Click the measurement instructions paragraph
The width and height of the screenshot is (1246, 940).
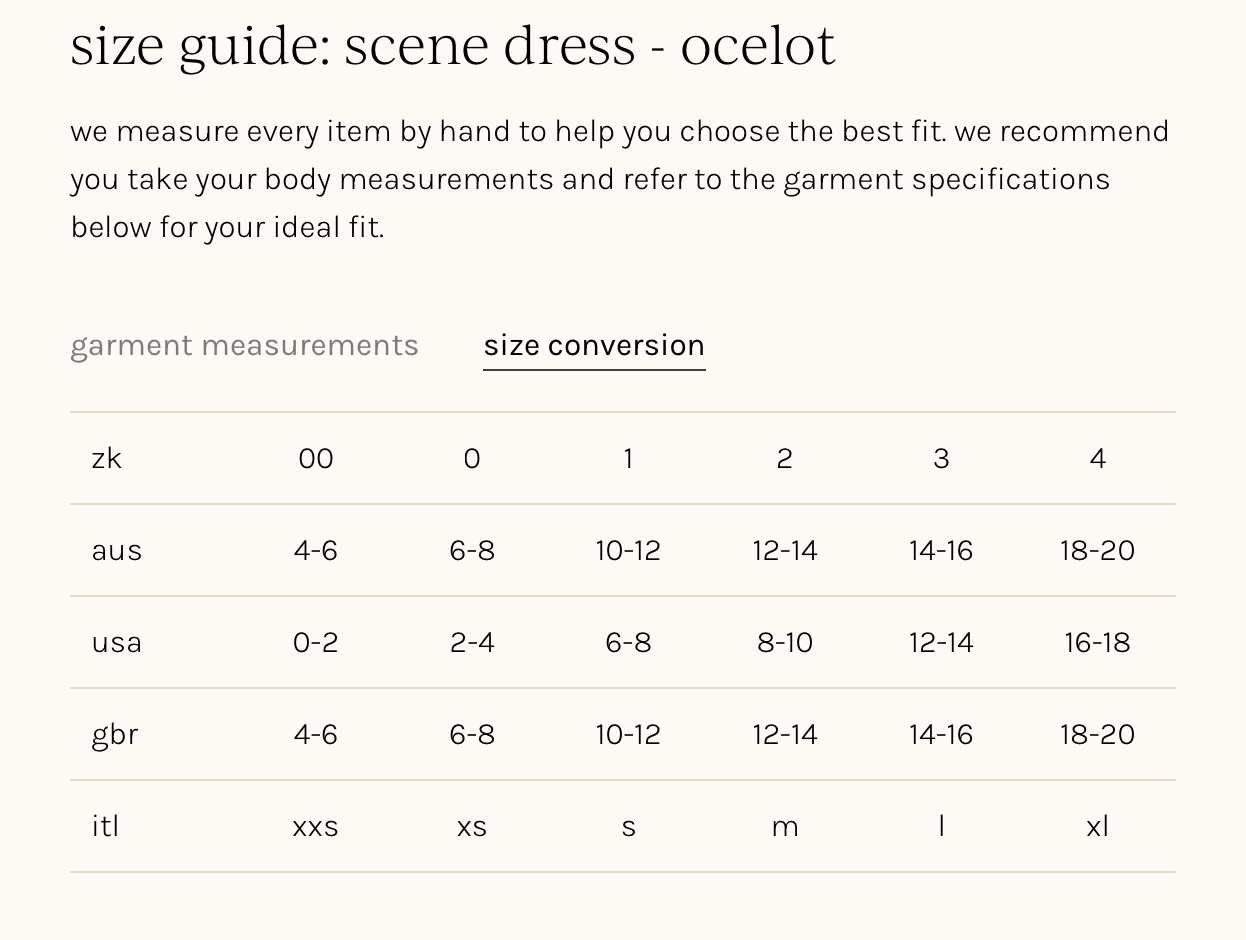[x=620, y=179]
